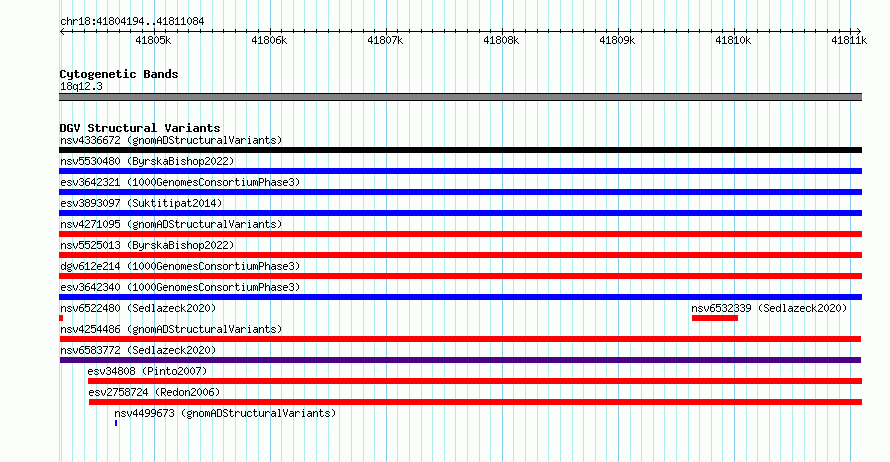Open nsv5525013 ByrskaBishop2022 label
Screen dimensions: 890x462
pyautogui.click(x=147, y=245)
